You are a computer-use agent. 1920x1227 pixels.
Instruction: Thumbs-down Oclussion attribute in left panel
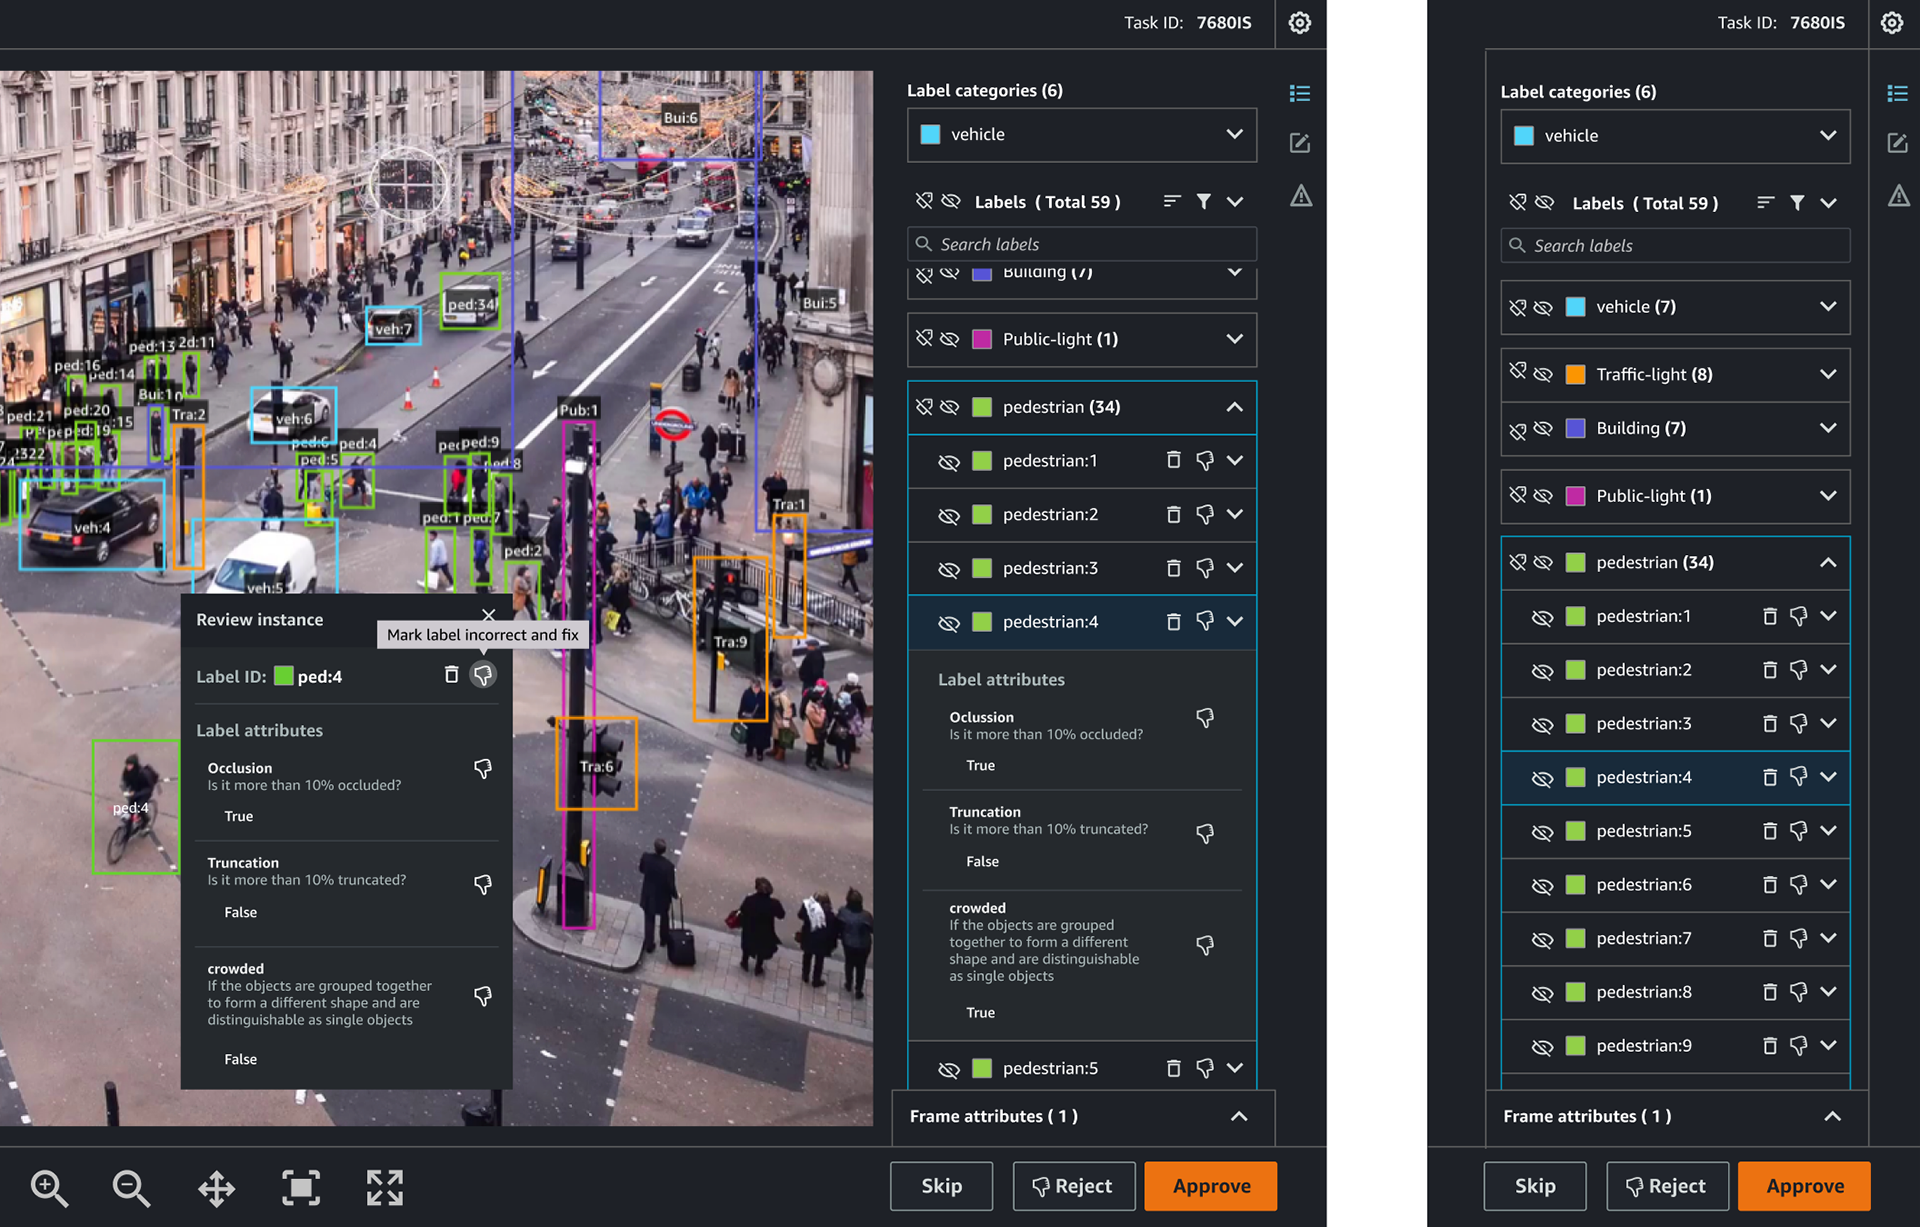coord(1205,717)
